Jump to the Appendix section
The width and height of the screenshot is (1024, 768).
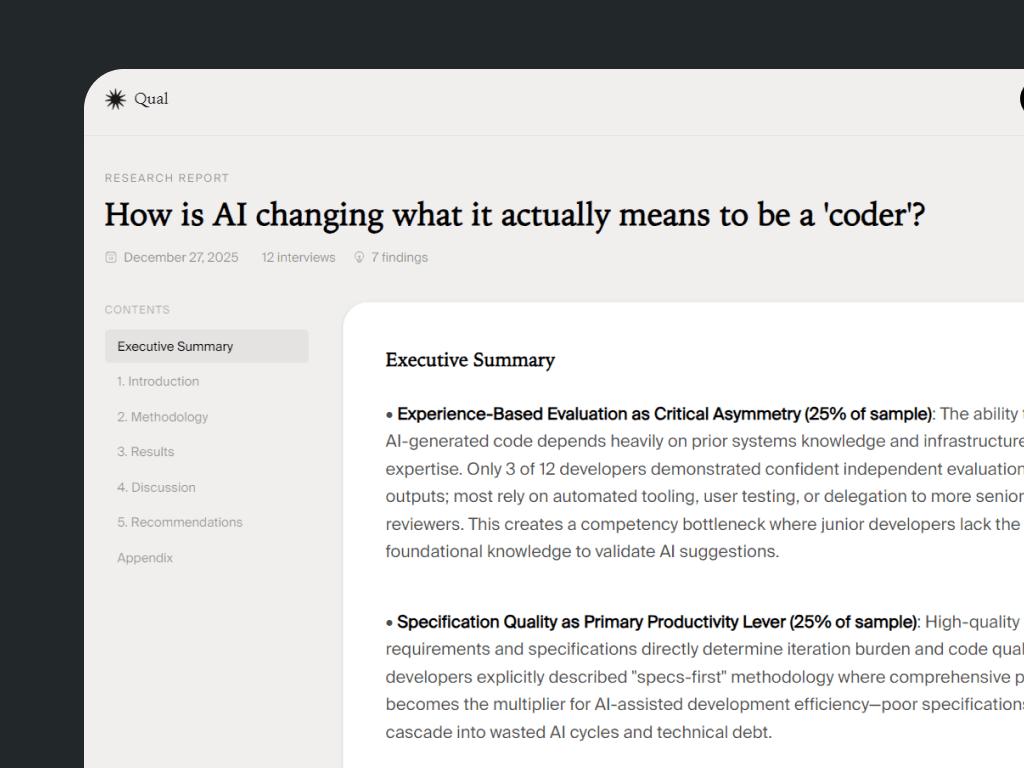point(145,558)
